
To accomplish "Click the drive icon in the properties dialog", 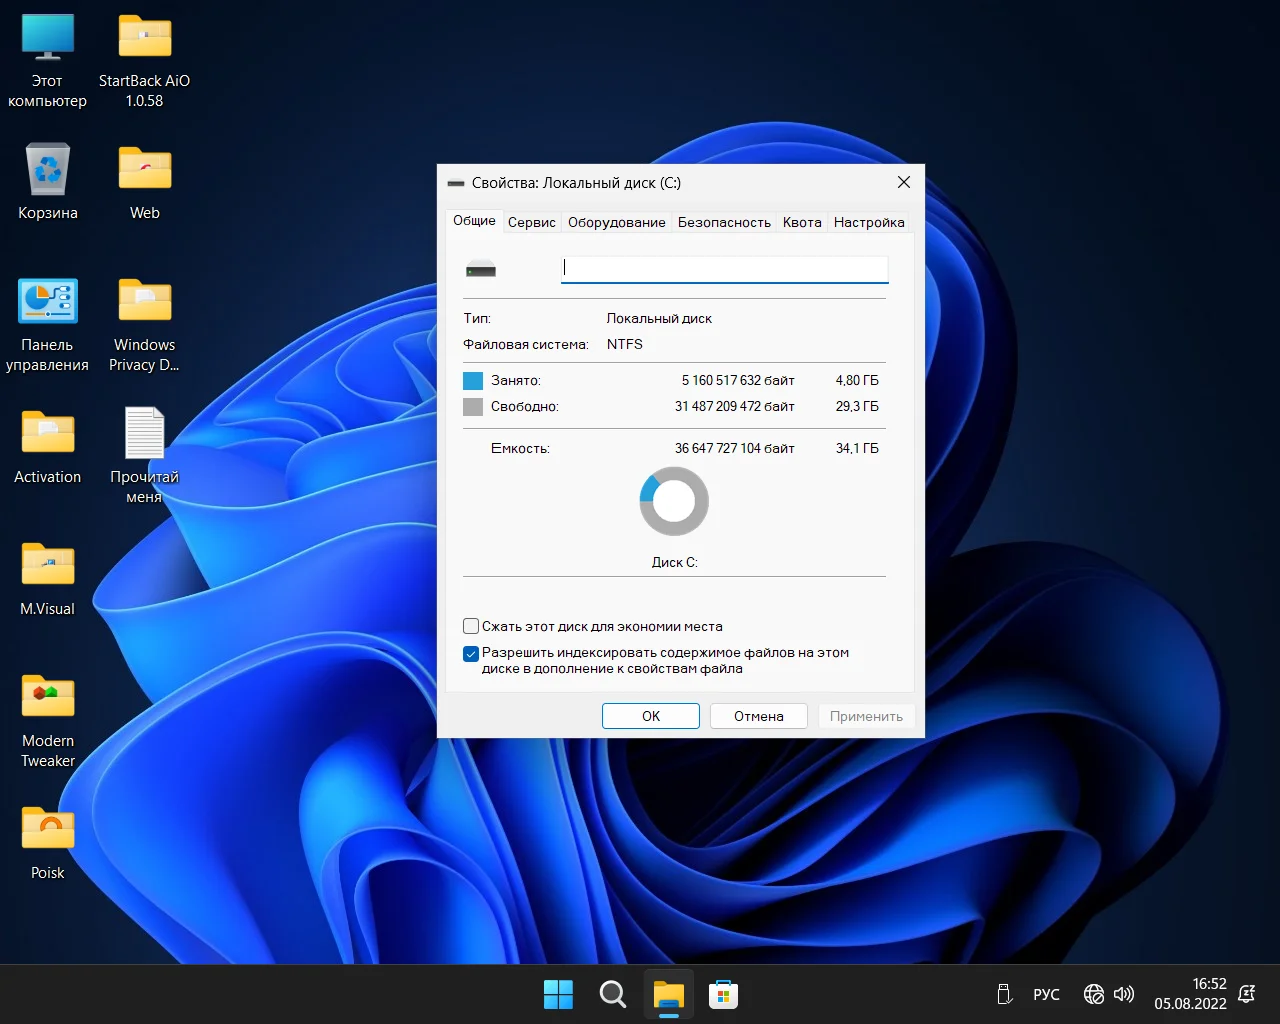I will 481,269.
